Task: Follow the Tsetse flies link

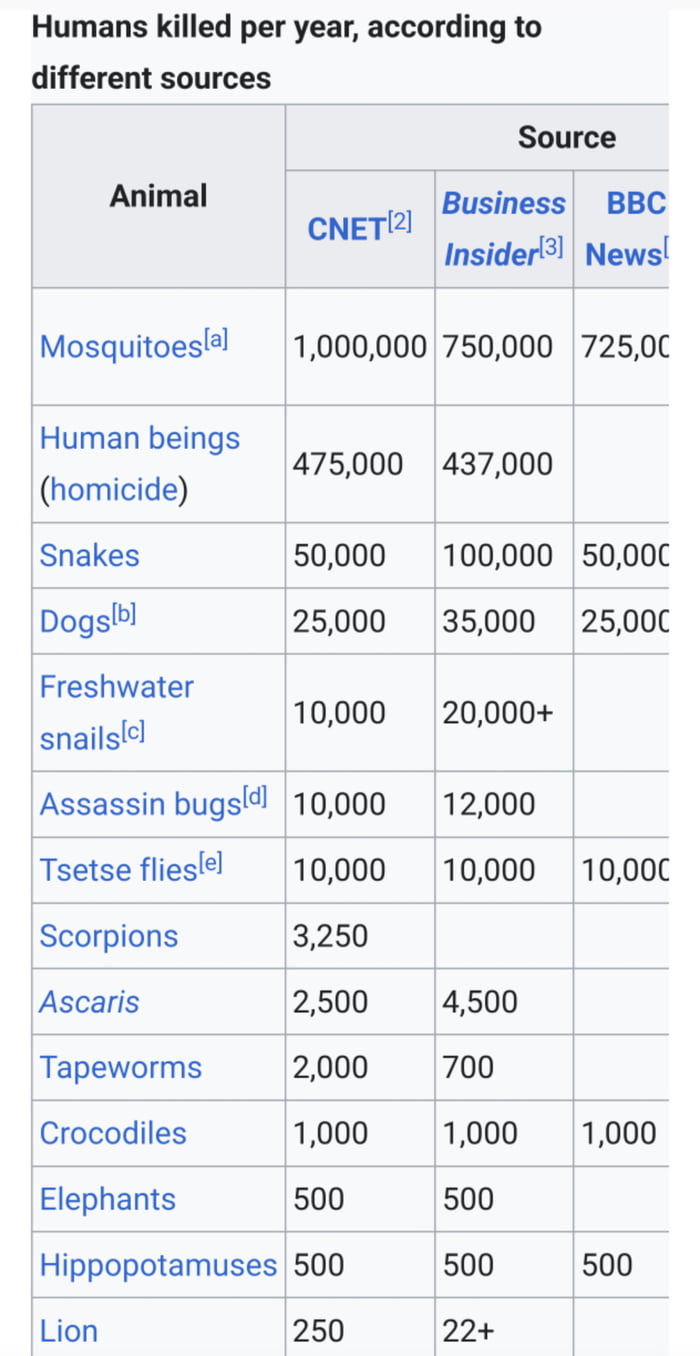Action: (117, 870)
